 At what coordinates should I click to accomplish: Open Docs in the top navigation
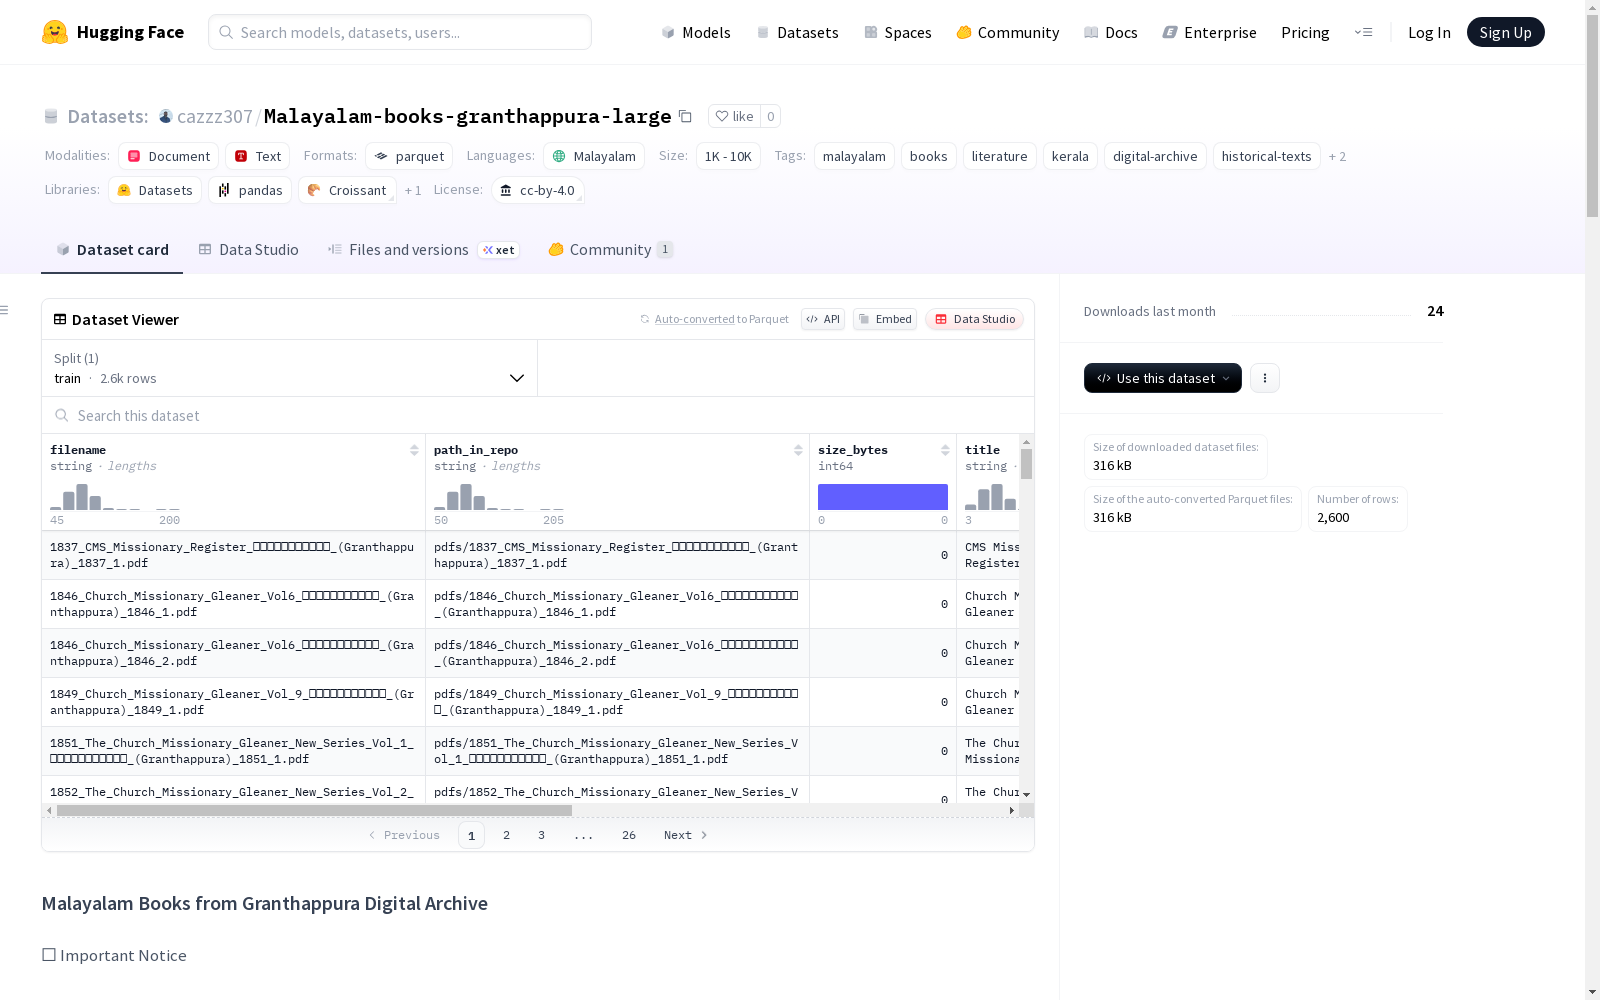coord(1111,32)
